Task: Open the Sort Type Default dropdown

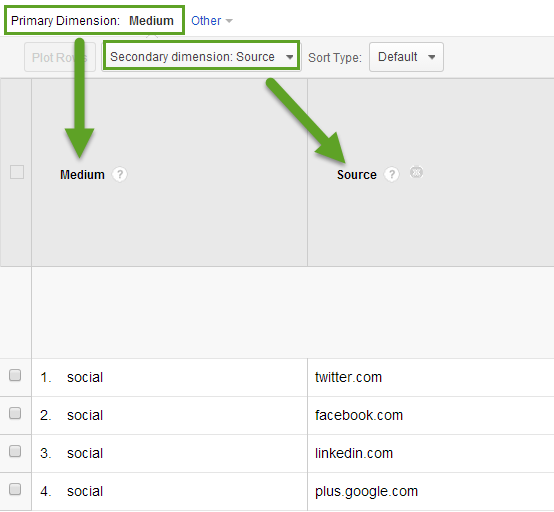Action: tap(406, 57)
